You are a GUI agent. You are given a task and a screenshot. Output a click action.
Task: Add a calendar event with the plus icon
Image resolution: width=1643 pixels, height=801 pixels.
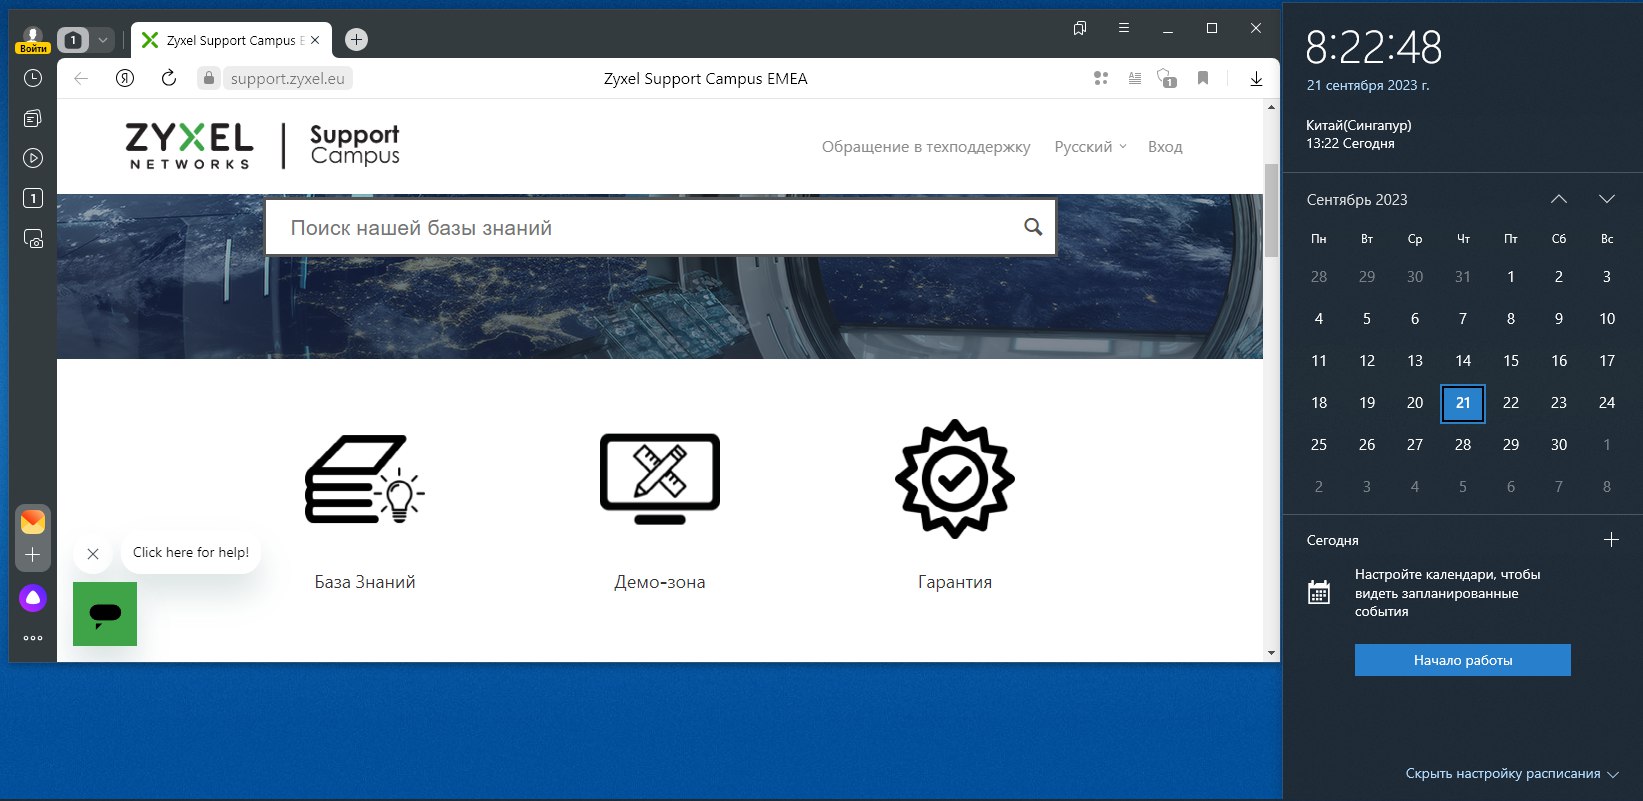1611,540
